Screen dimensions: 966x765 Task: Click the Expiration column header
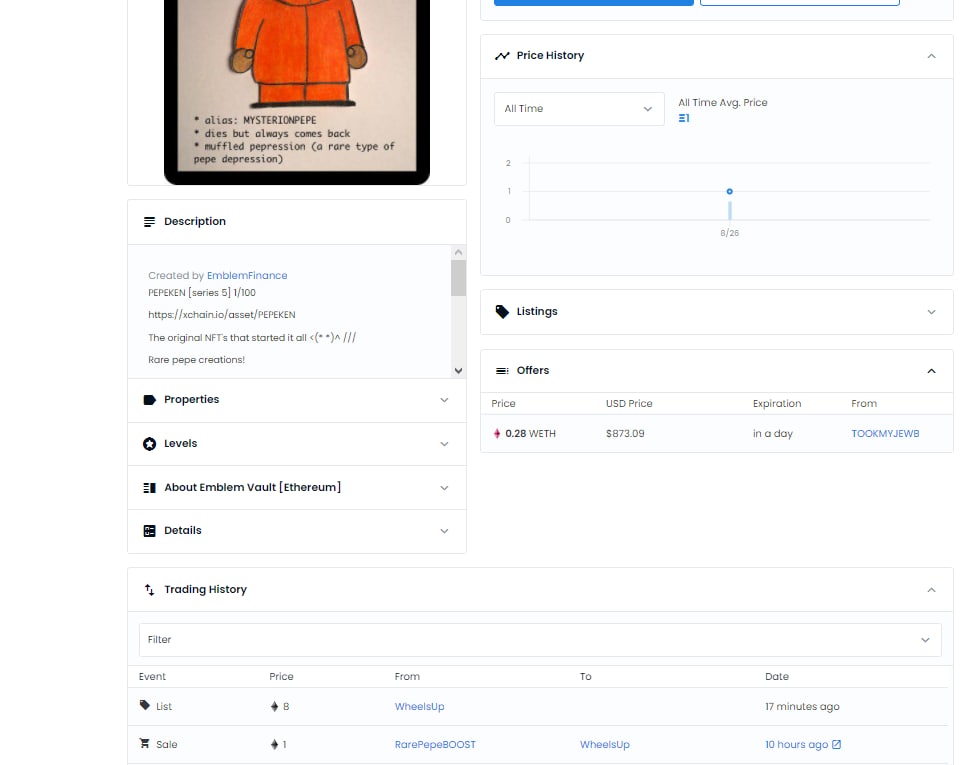click(x=777, y=403)
